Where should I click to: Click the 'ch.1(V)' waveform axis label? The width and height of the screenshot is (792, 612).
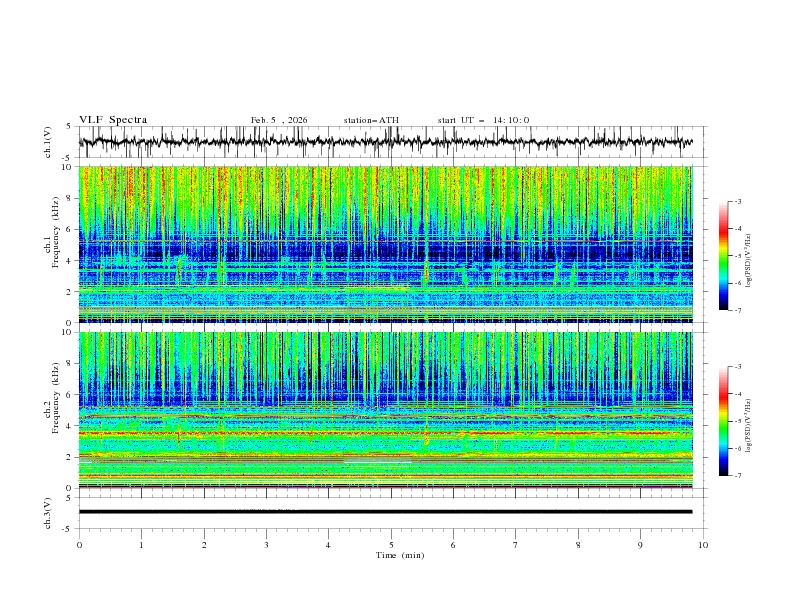click(x=48, y=141)
